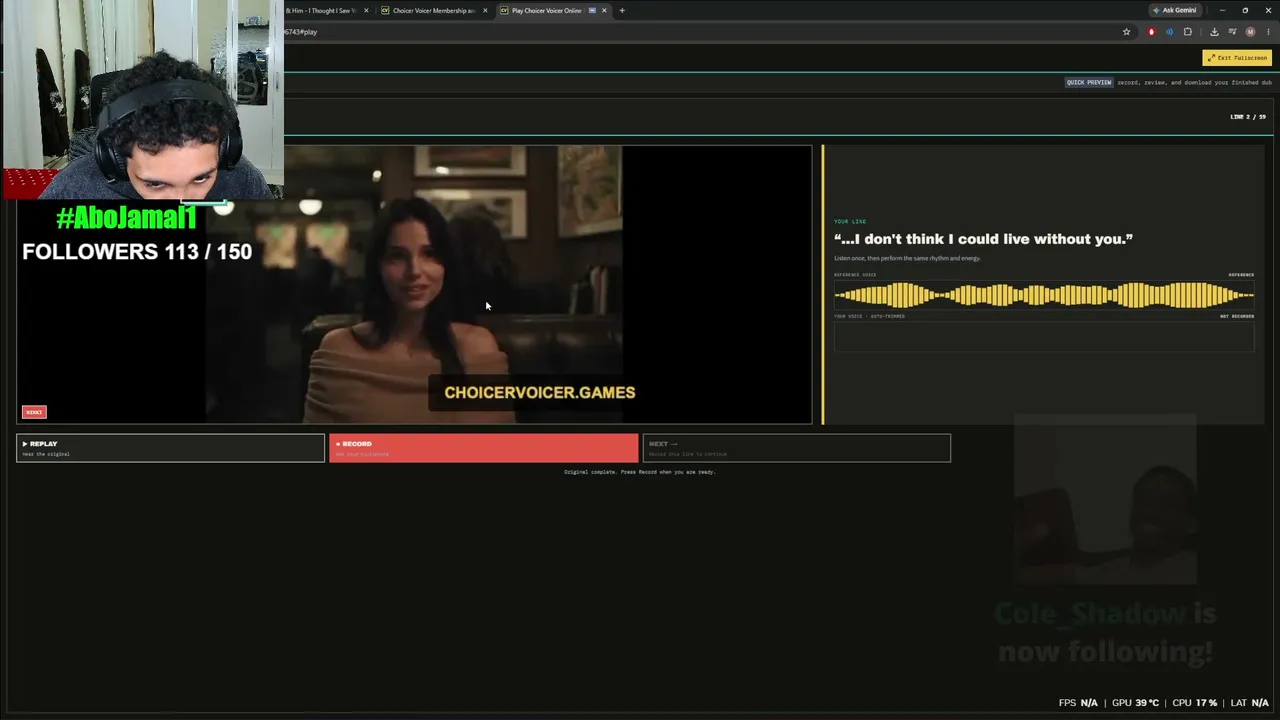The height and width of the screenshot is (720, 1280).
Task: Click the blue audio indicator icon in toolbar
Action: click(x=1169, y=32)
